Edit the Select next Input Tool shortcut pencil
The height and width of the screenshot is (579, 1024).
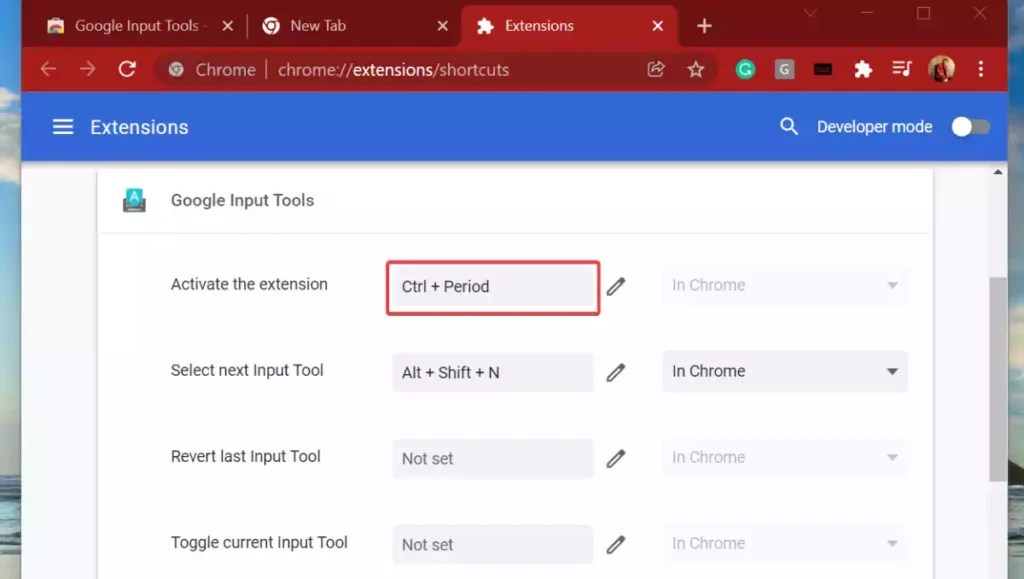(615, 373)
